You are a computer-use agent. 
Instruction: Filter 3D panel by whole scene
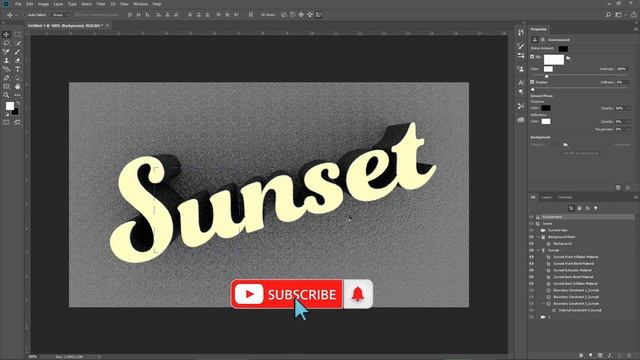pyautogui.click(x=571, y=208)
